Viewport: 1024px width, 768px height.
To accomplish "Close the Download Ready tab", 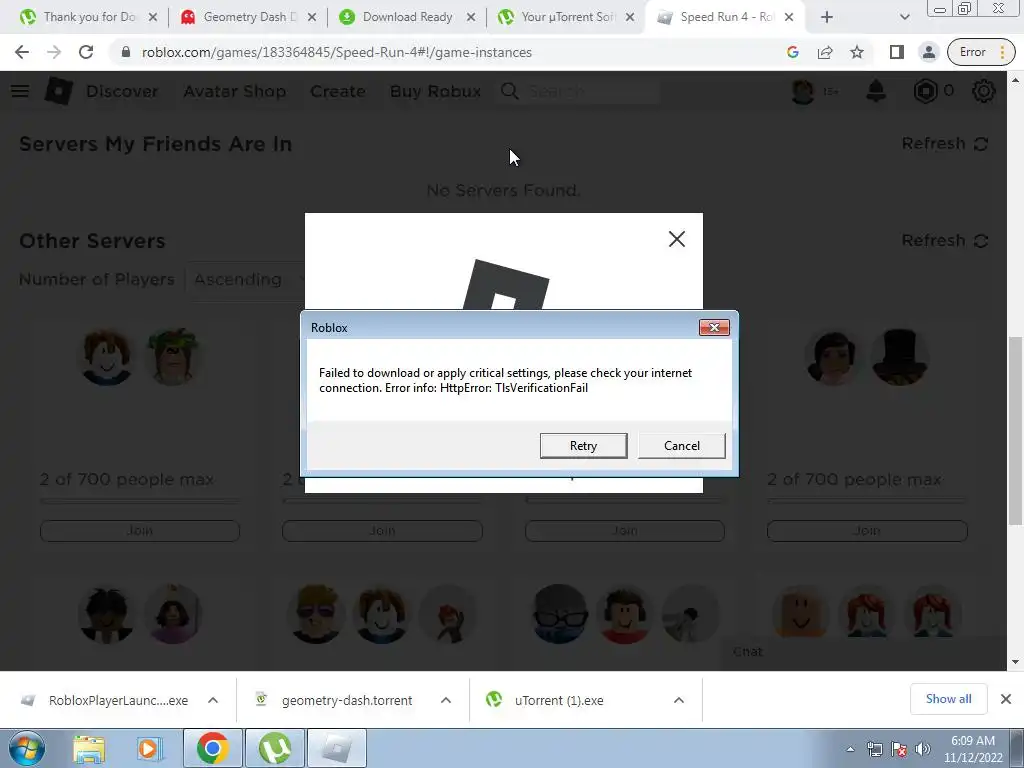I will 471,17.
